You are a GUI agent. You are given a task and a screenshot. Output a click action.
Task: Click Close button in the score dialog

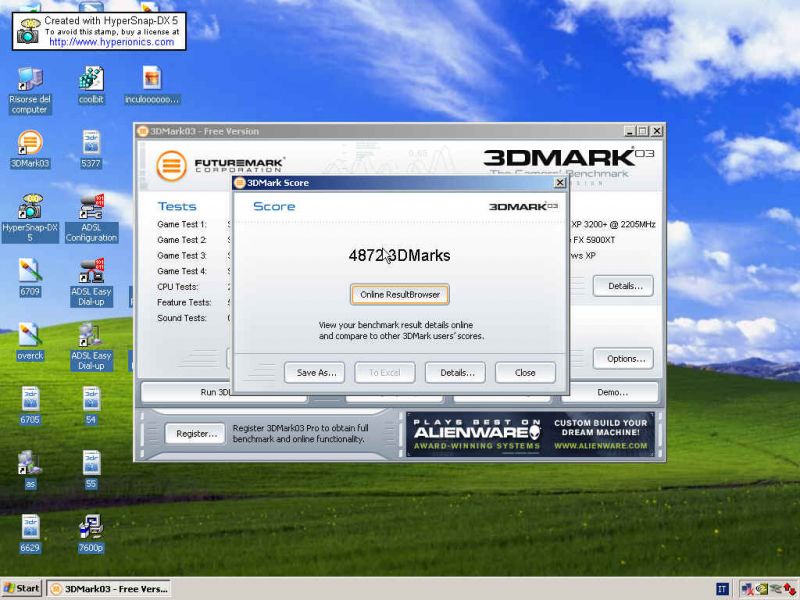525,372
